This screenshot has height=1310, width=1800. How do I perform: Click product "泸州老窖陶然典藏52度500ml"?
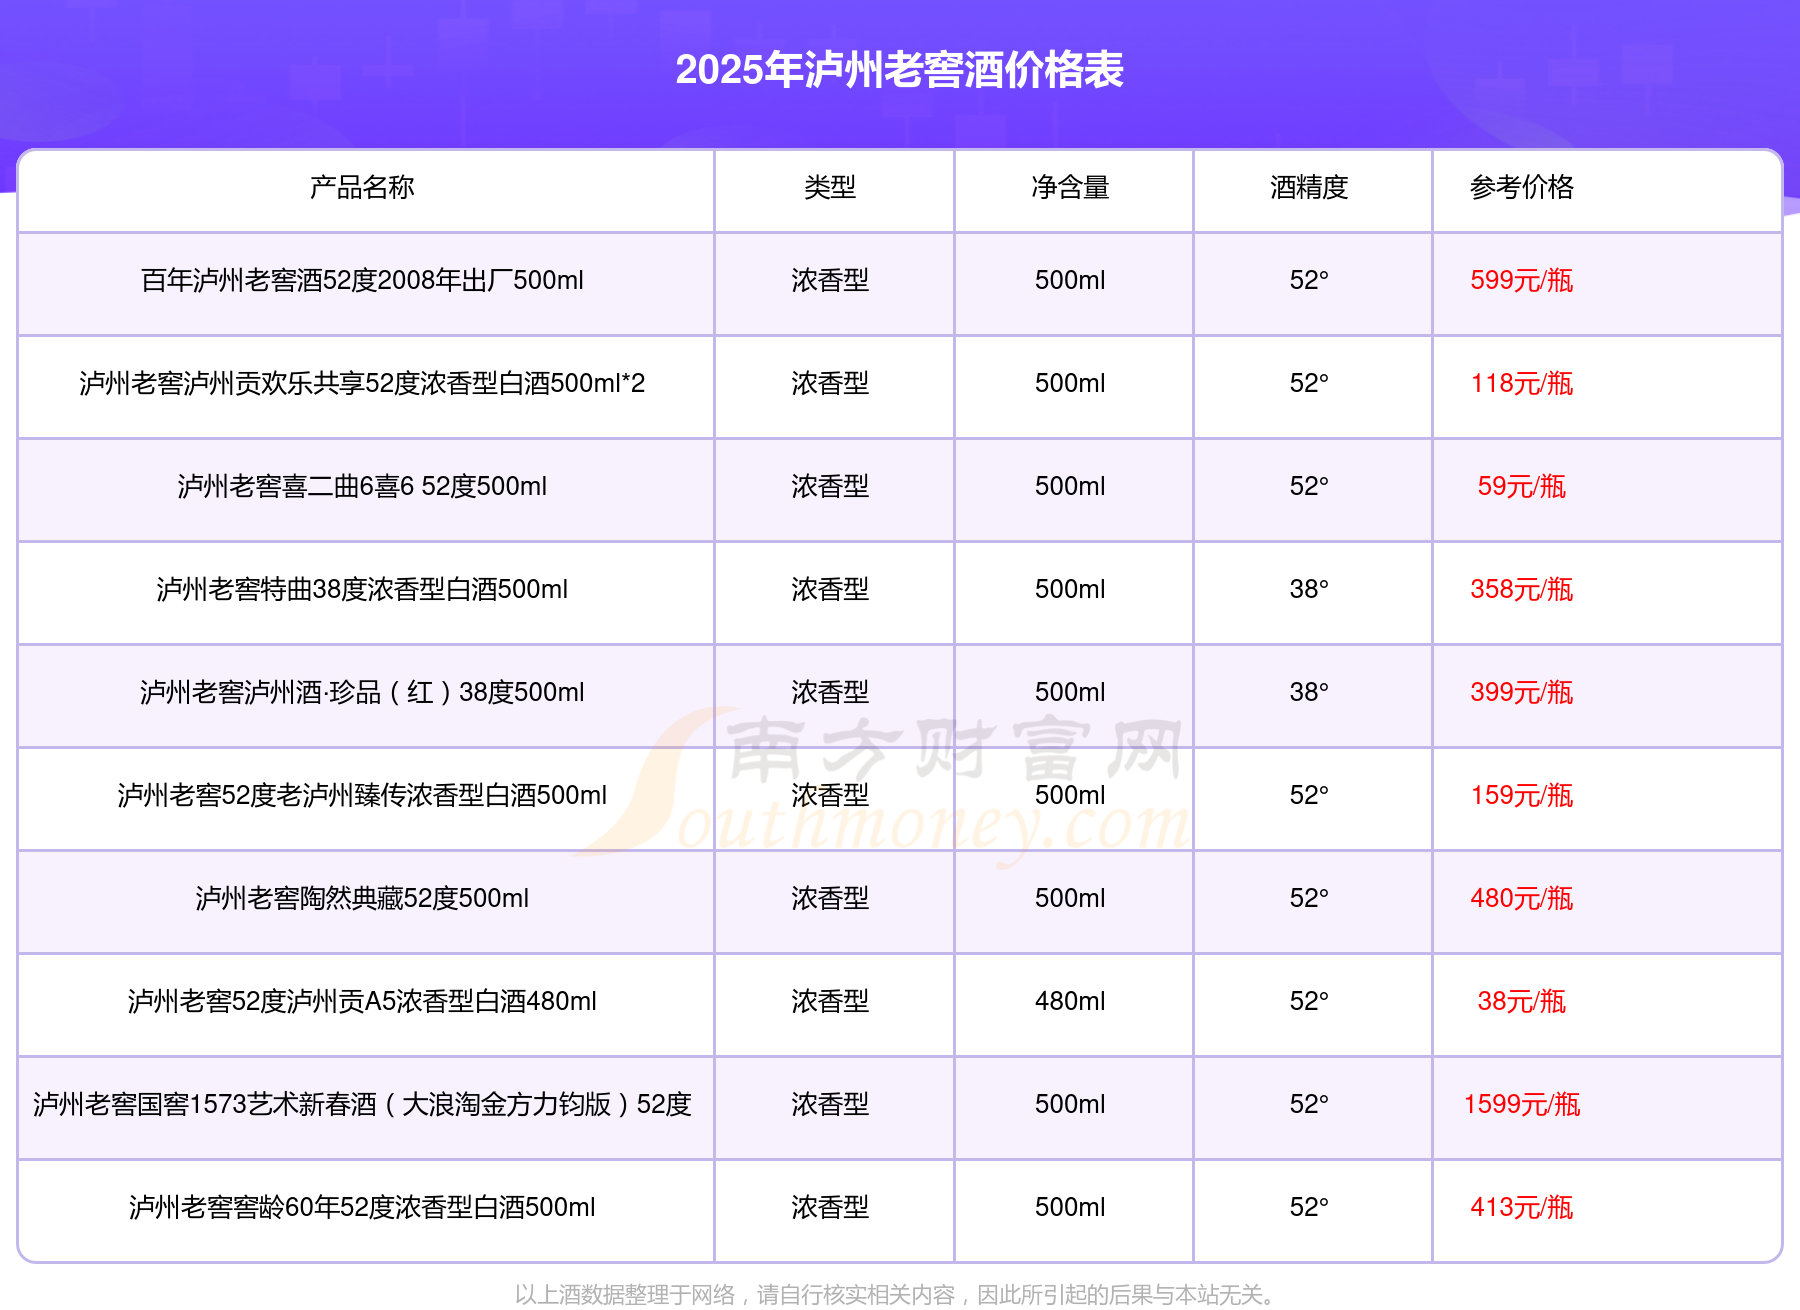click(362, 898)
